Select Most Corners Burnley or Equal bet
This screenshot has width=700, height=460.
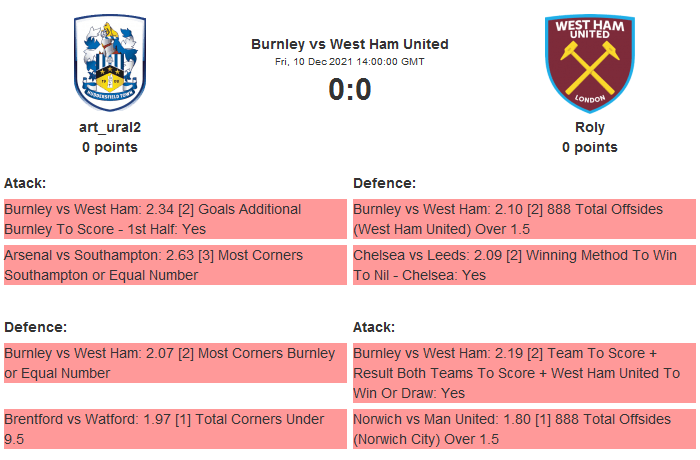174,364
